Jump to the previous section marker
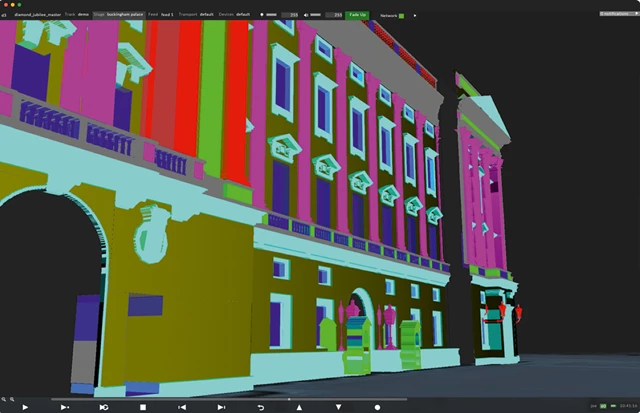 click(x=182, y=407)
